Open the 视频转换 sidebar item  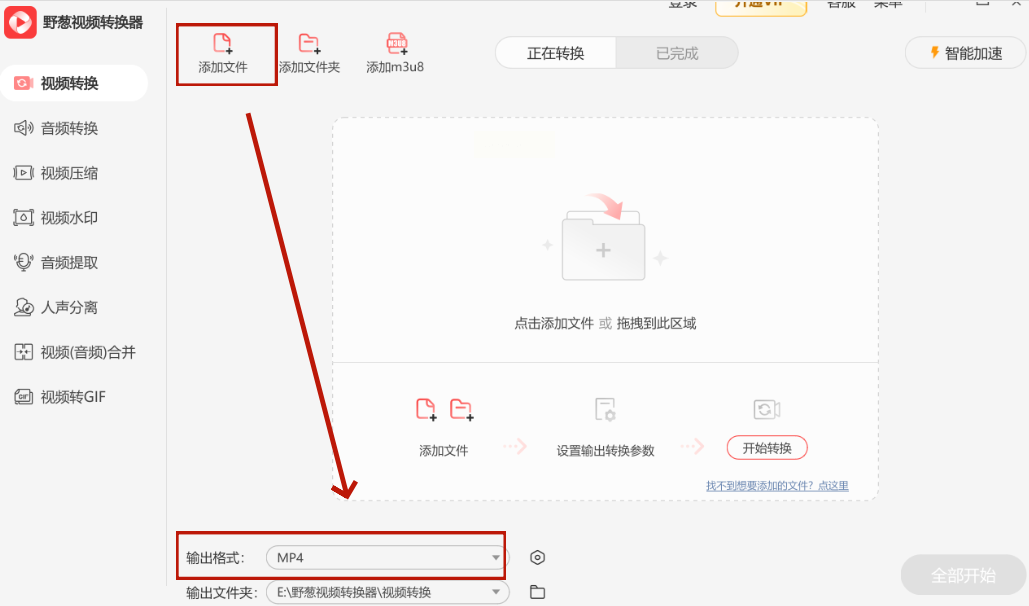coord(74,83)
